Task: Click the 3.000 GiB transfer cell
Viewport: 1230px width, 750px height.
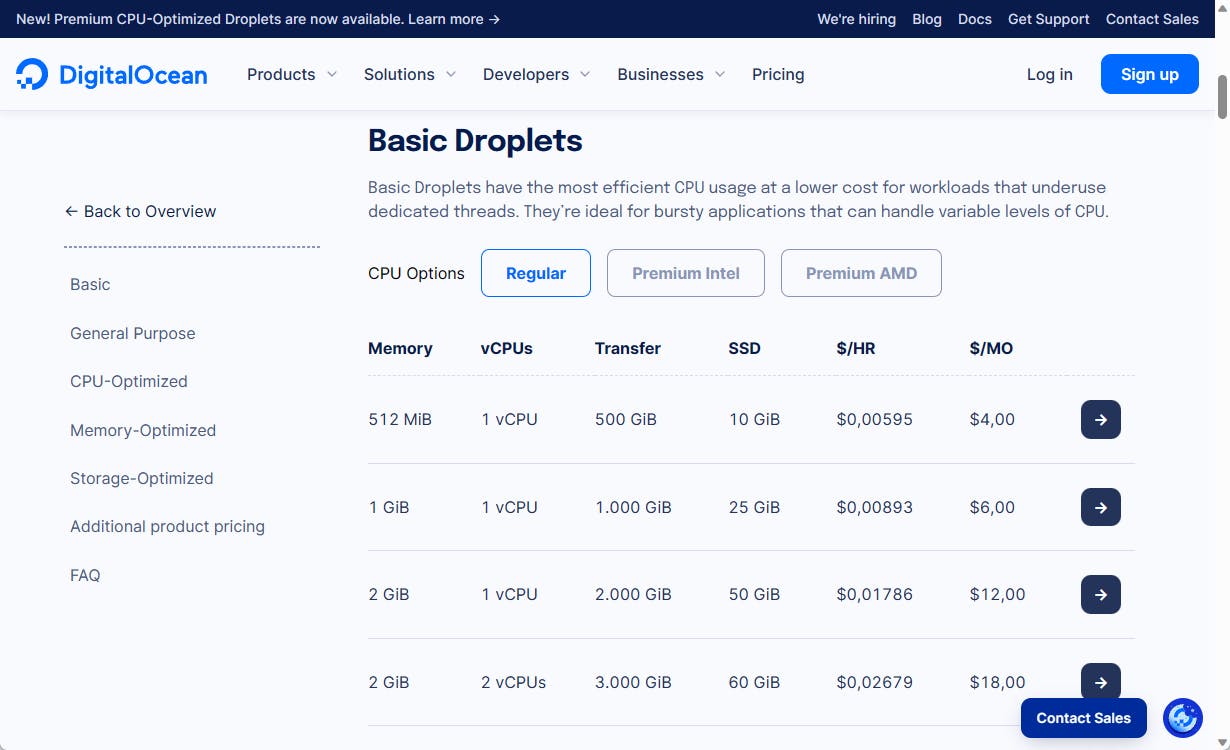Action: coord(633,682)
